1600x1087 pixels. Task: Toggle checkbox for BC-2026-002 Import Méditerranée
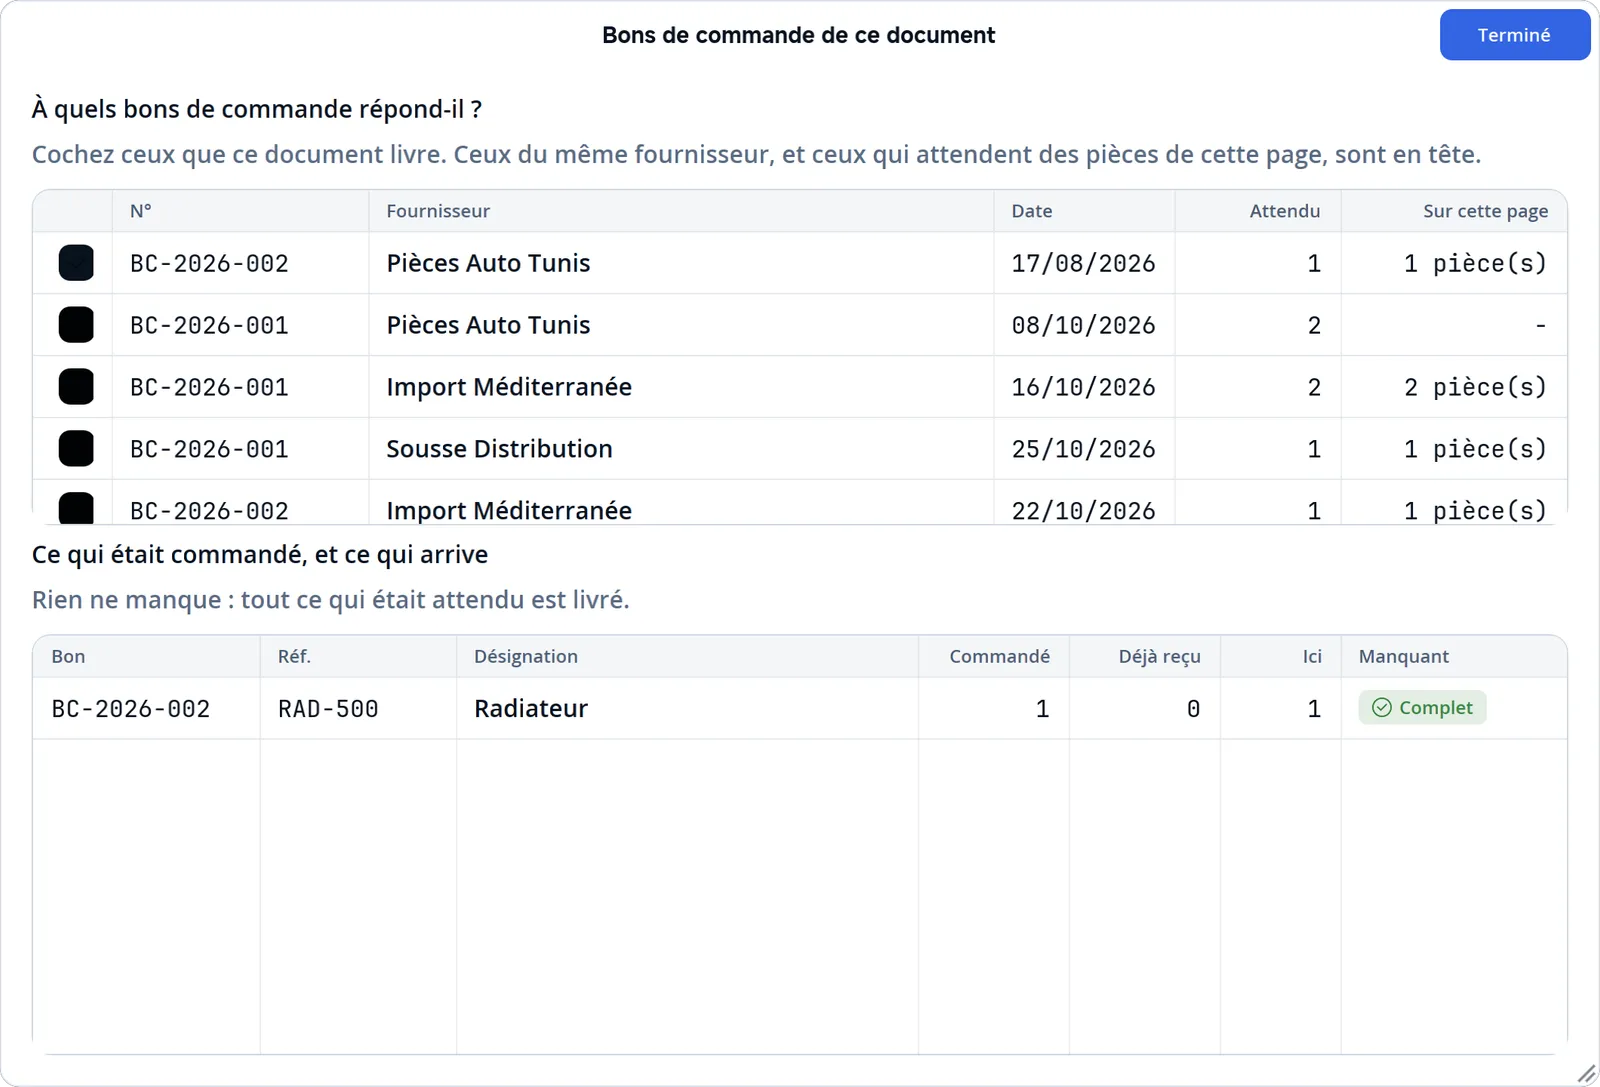pyautogui.click(x=76, y=508)
